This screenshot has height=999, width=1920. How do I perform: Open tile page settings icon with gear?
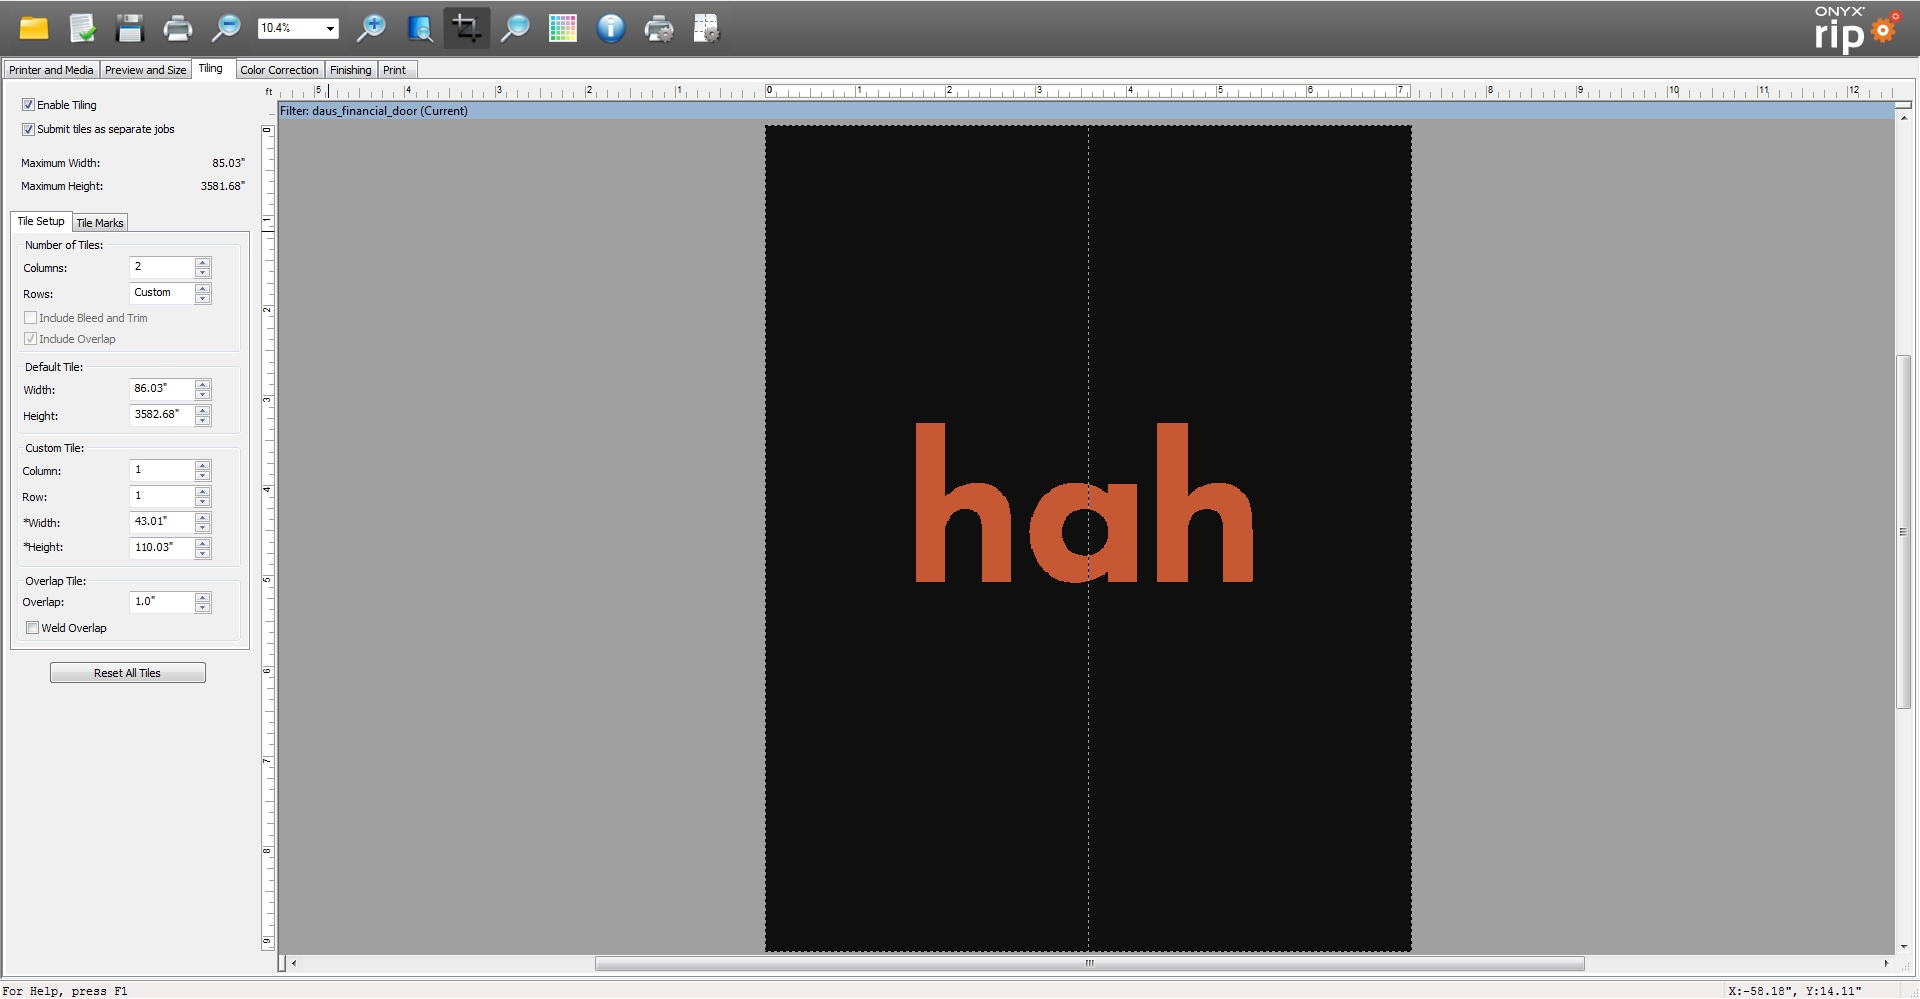point(707,28)
